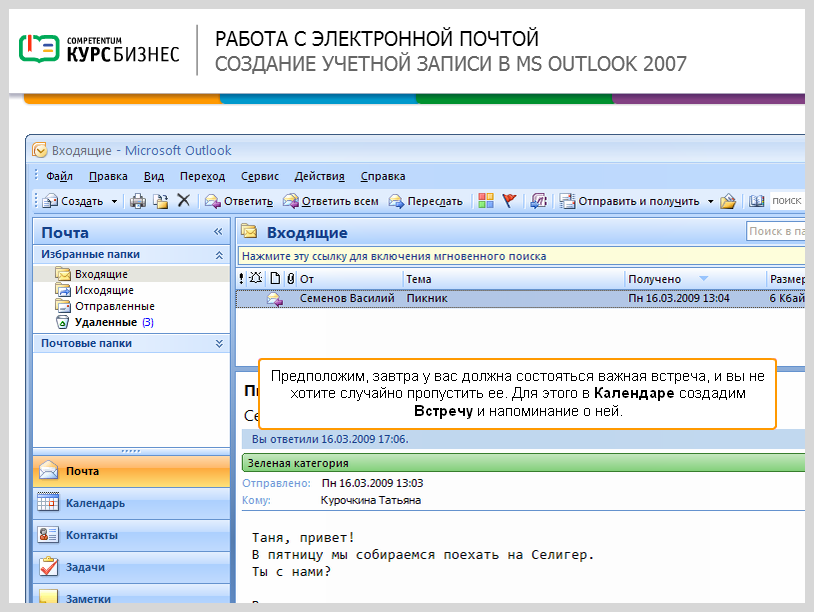Collapse the Избранные папки section
The width and height of the screenshot is (814, 612).
coord(219,255)
